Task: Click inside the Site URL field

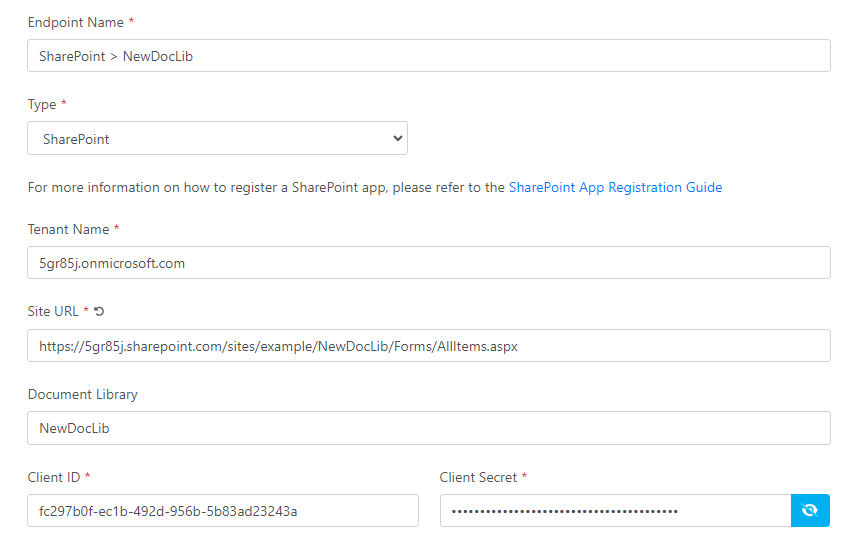Action: point(428,346)
